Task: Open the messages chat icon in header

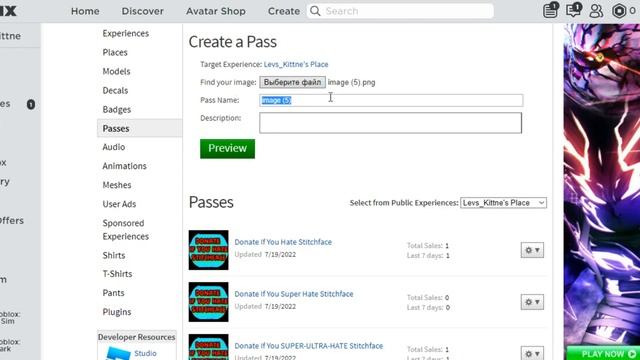Action: coord(573,10)
